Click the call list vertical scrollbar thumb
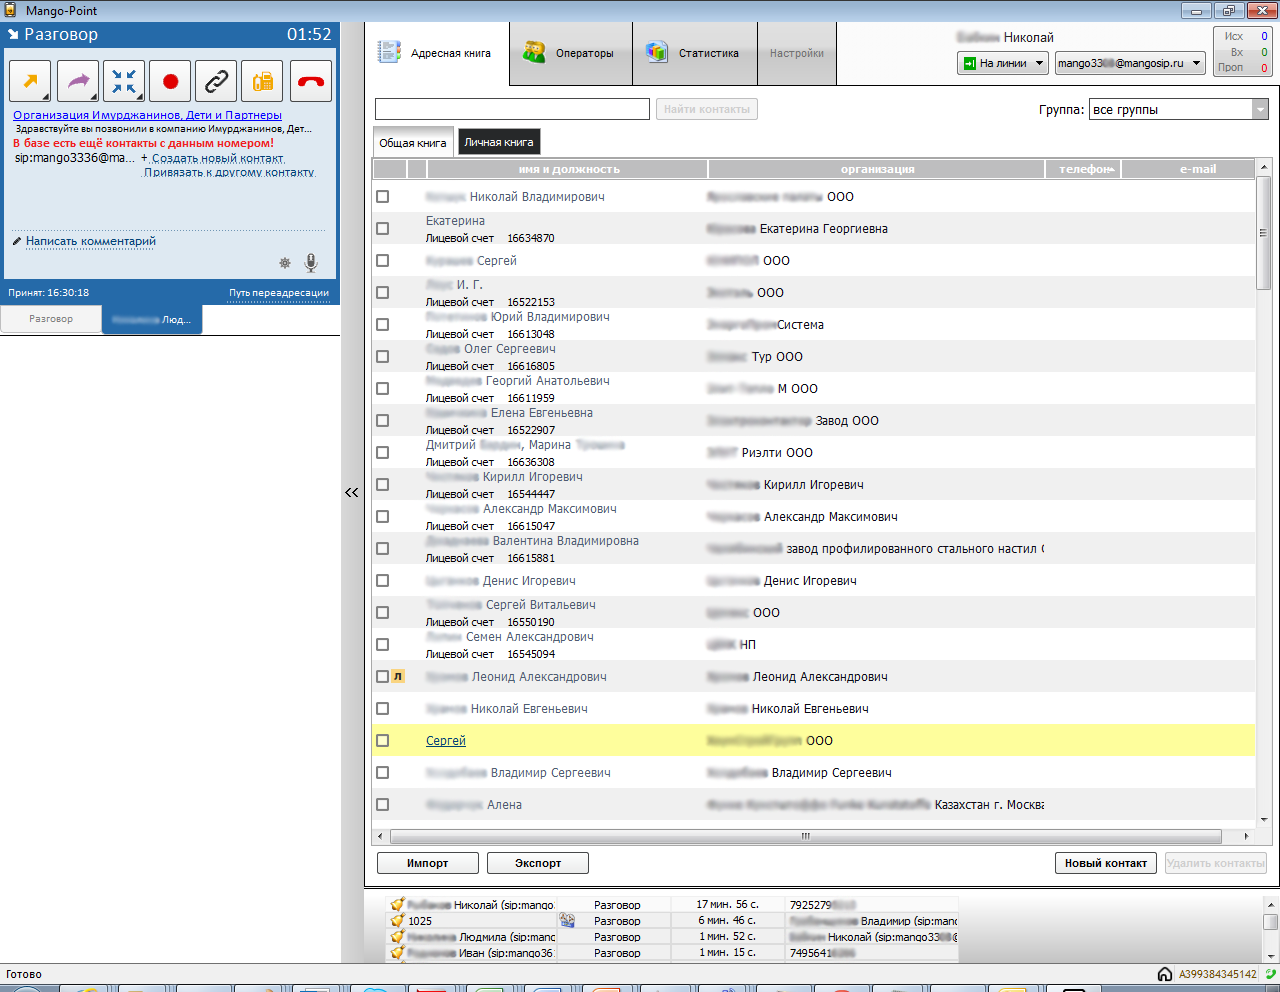Viewport: 1280px width, 992px height. tap(1271, 921)
